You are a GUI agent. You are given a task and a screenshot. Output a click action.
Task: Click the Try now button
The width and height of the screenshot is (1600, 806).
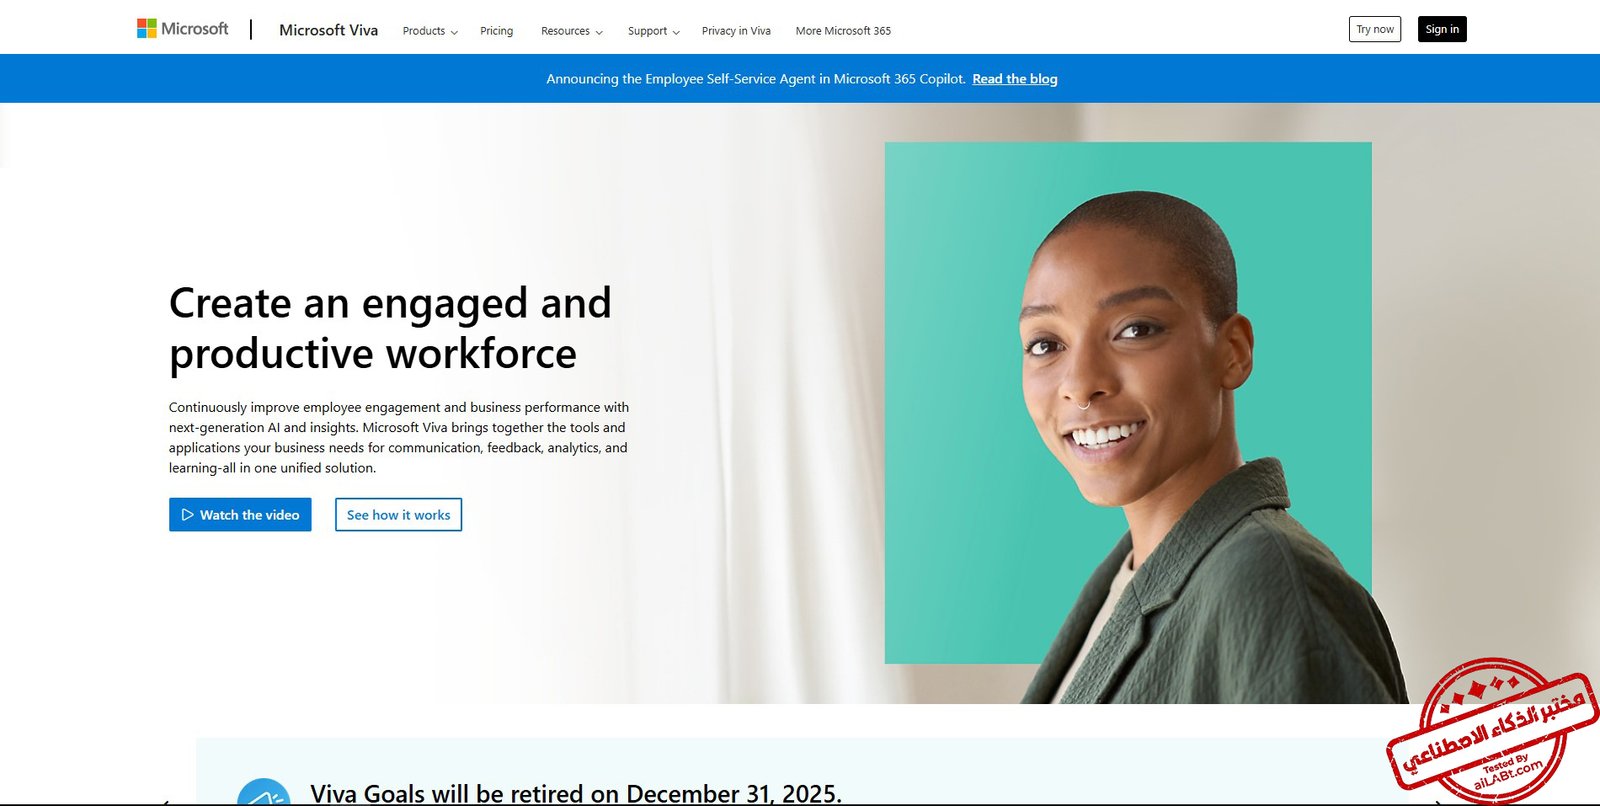pos(1375,29)
